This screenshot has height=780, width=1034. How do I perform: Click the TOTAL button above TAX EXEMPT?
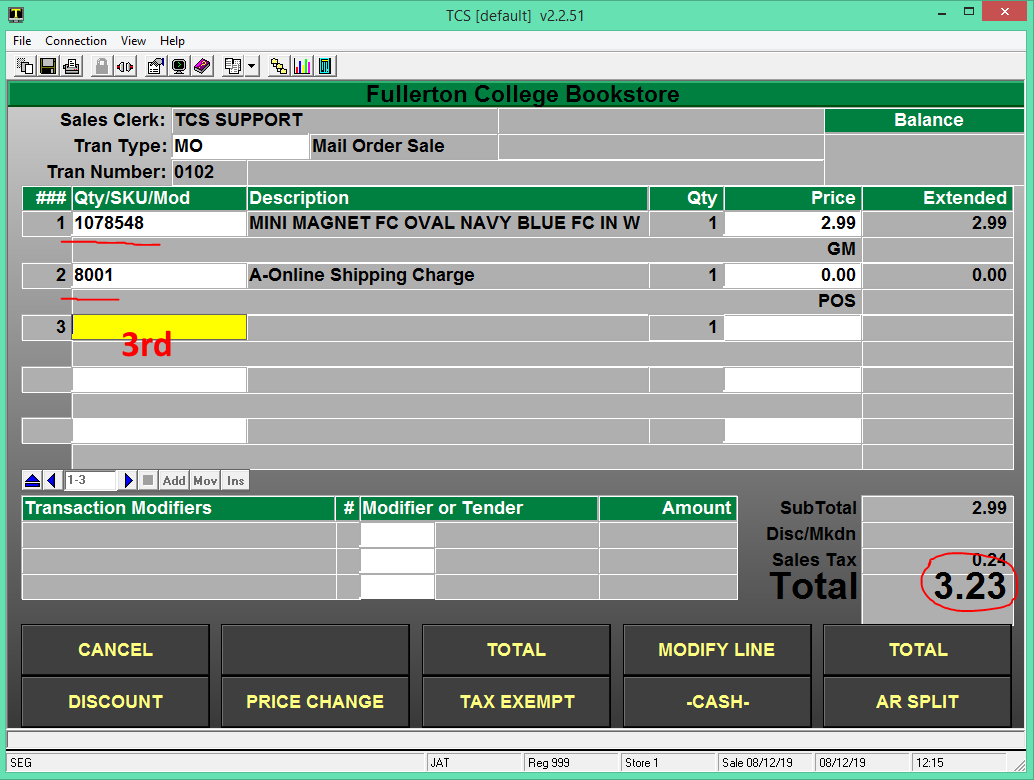(516, 649)
